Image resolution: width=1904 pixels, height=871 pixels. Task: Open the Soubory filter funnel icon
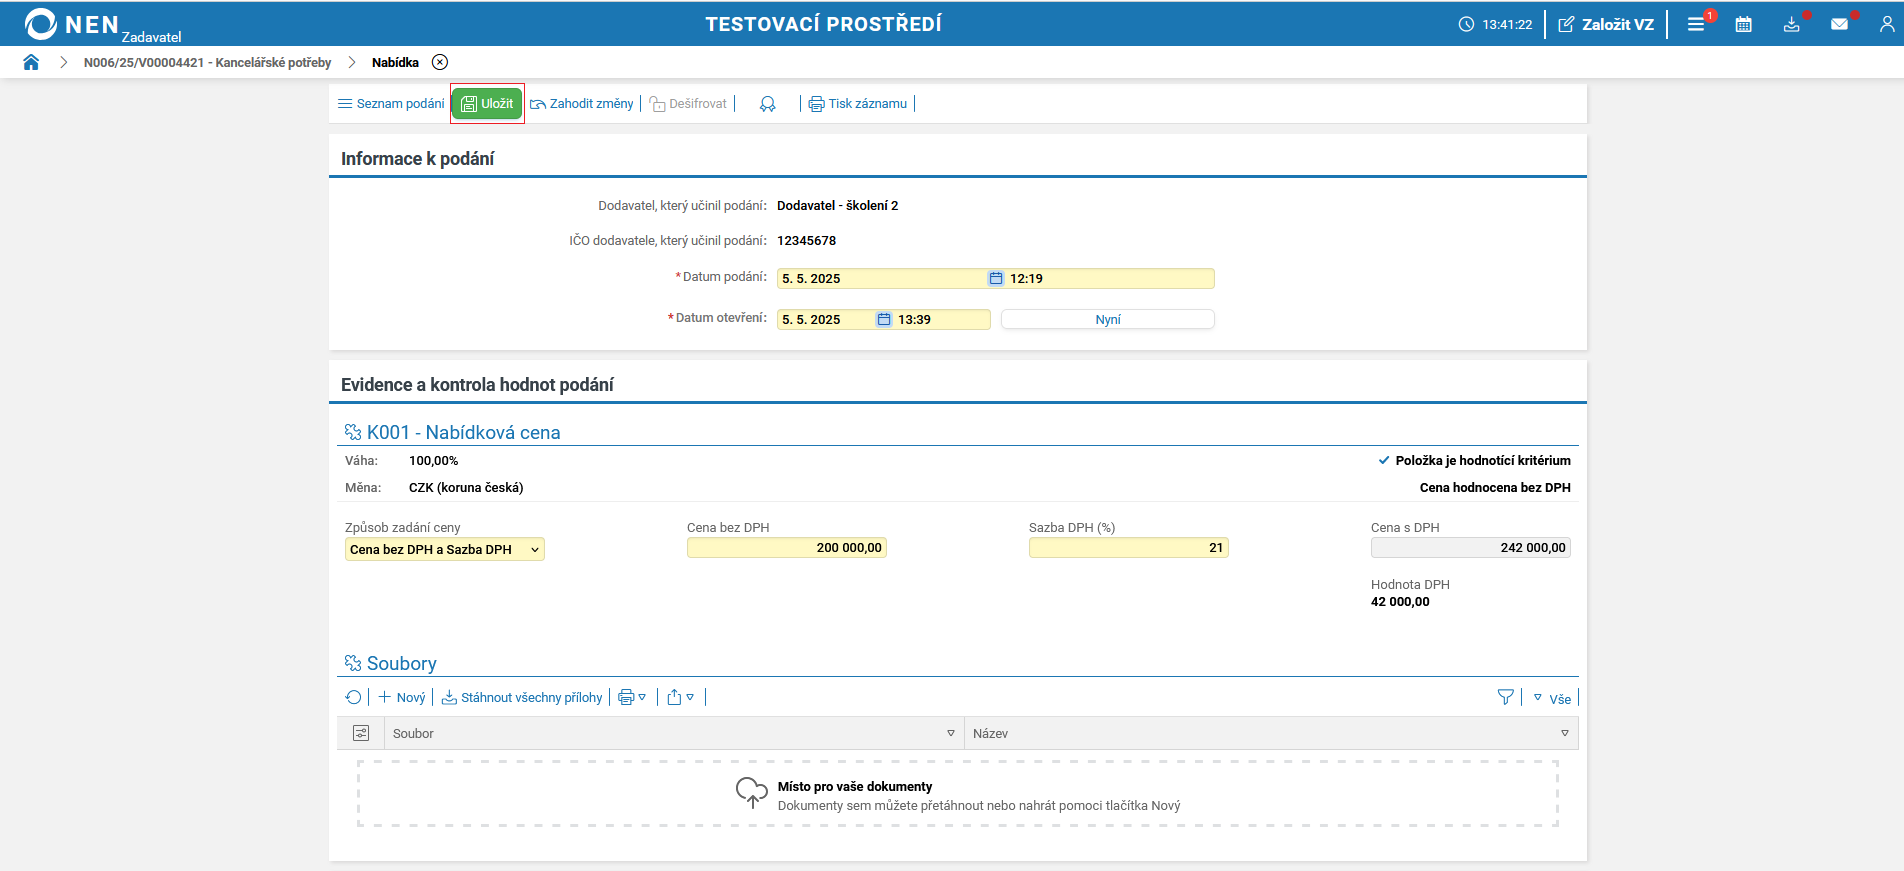point(1505,697)
